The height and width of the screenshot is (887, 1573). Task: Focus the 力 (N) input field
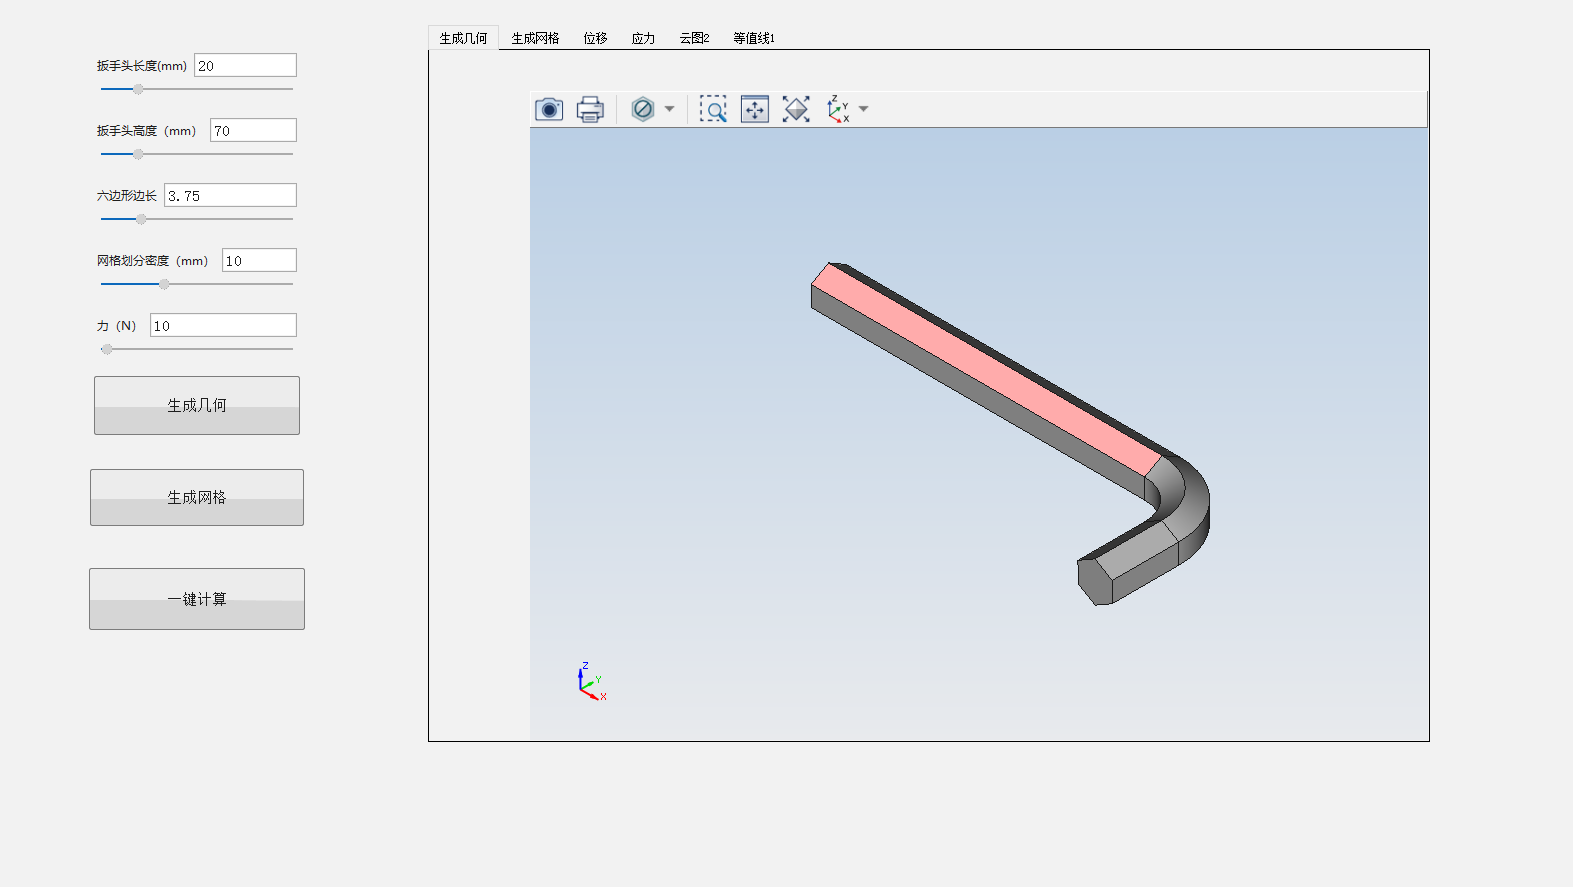click(223, 325)
